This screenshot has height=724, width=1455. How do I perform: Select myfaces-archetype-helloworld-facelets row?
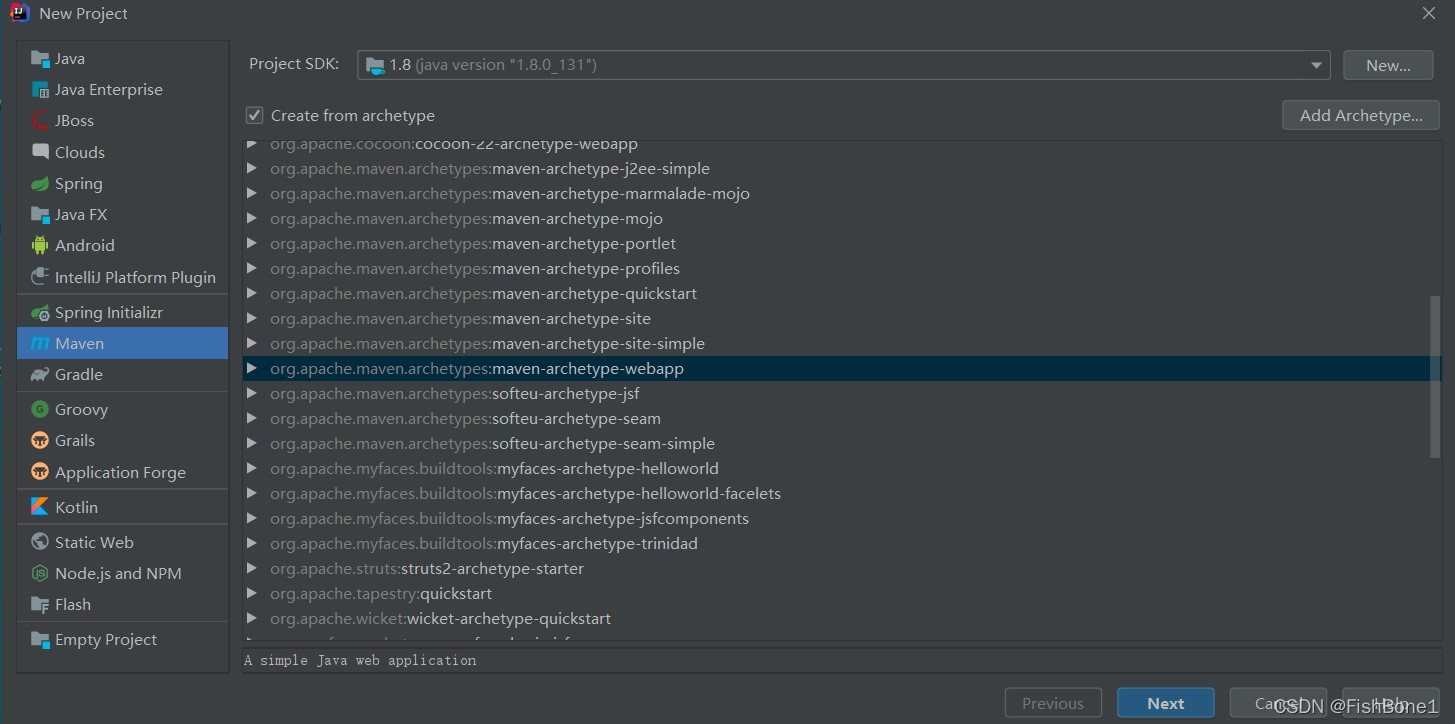842,494
